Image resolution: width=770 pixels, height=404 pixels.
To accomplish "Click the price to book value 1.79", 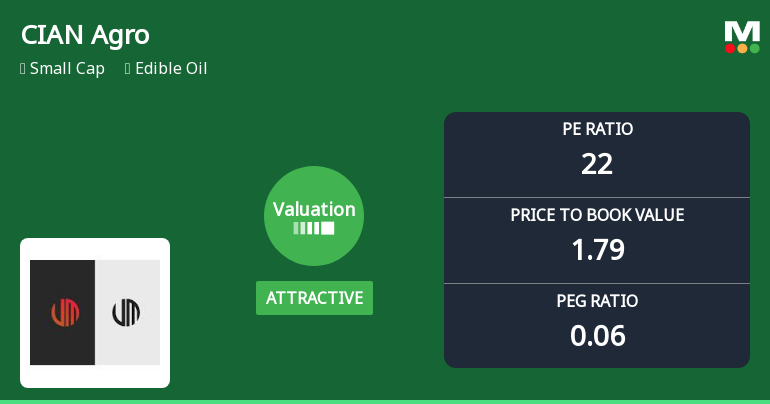I will [x=597, y=250].
